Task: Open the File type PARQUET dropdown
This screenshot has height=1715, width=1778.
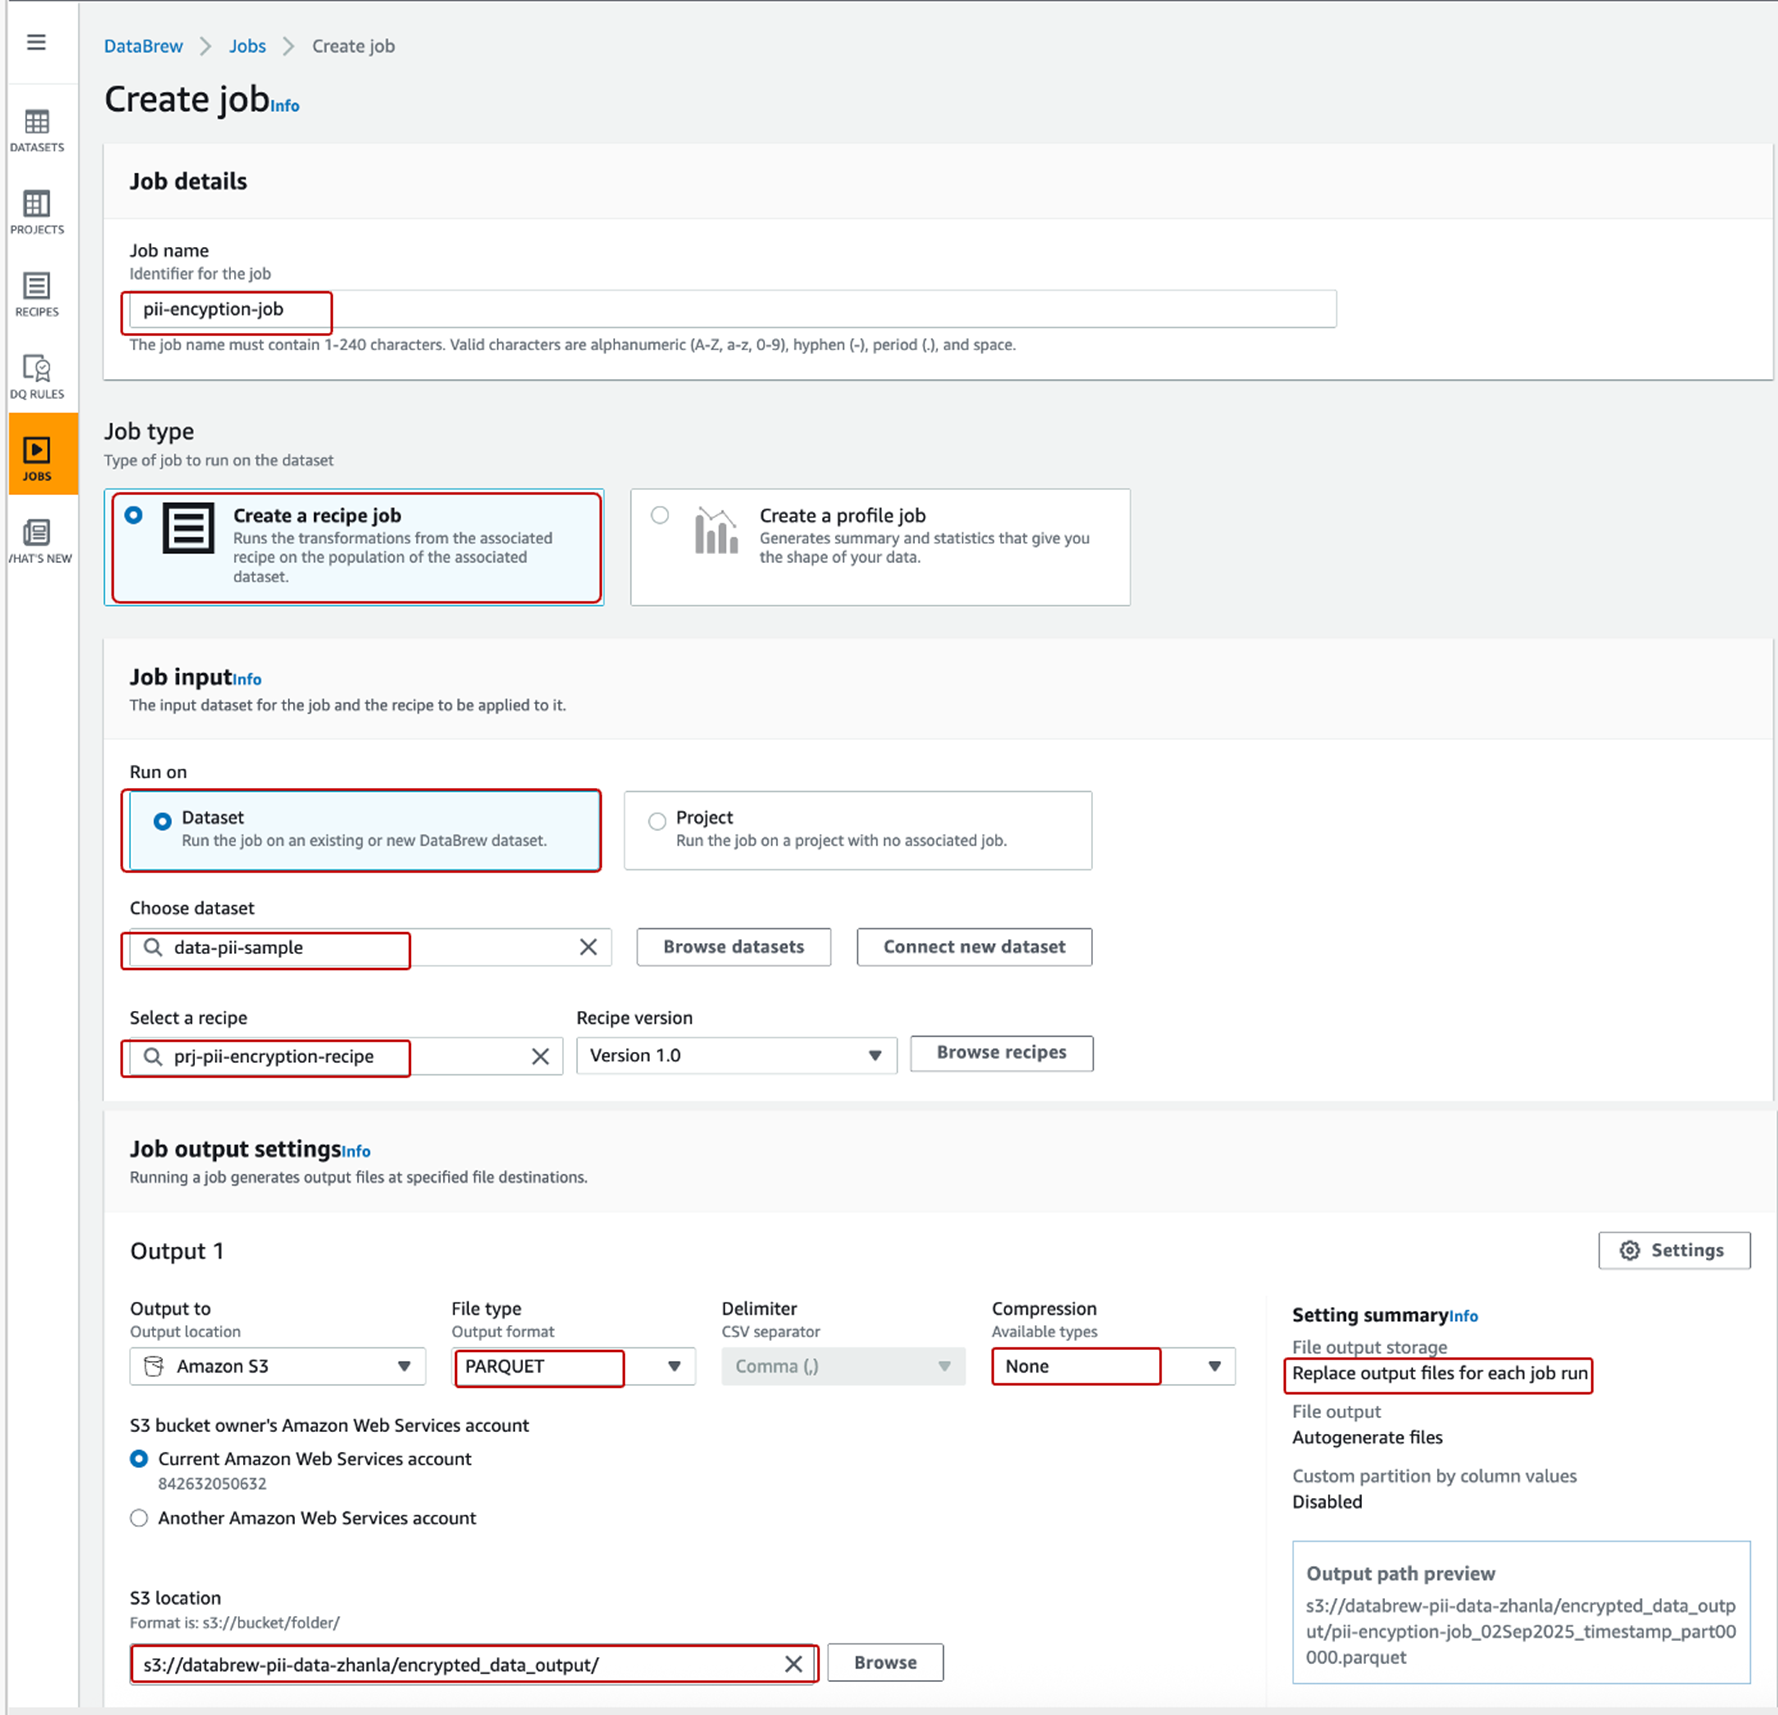Action: click(573, 1366)
